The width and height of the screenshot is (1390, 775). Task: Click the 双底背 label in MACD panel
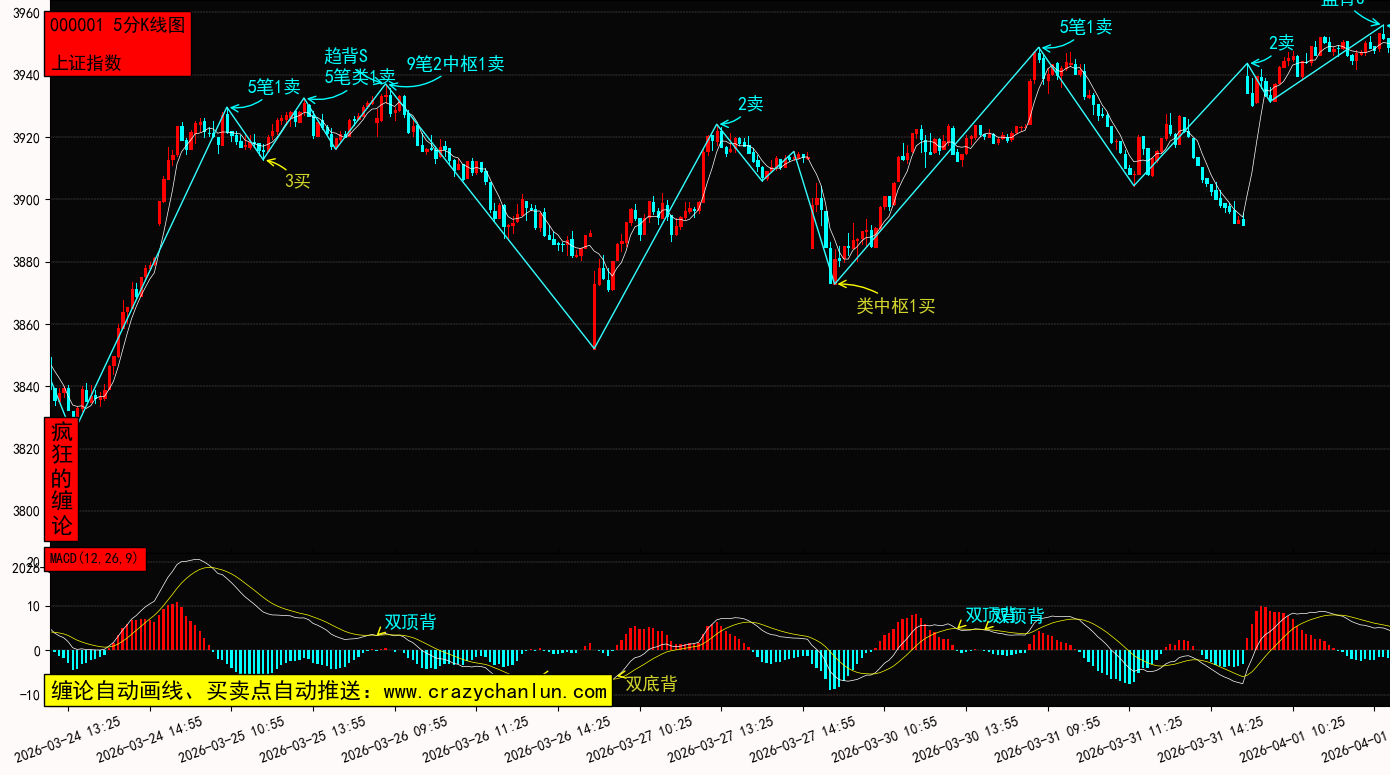pos(651,684)
